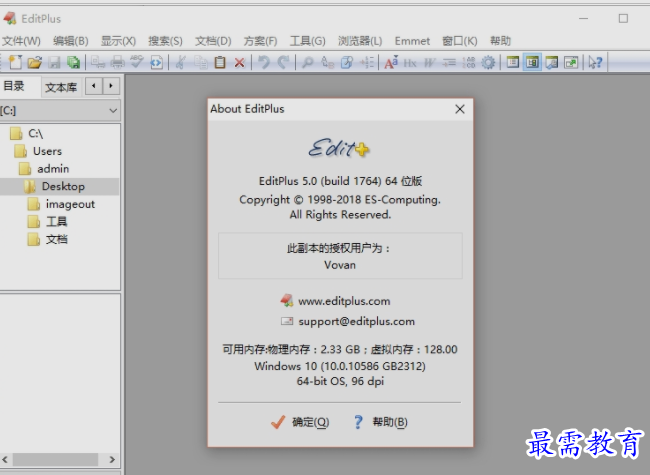Open the 编辑(B) menu
Image resolution: width=650 pixels, height=475 pixels.
[70, 41]
